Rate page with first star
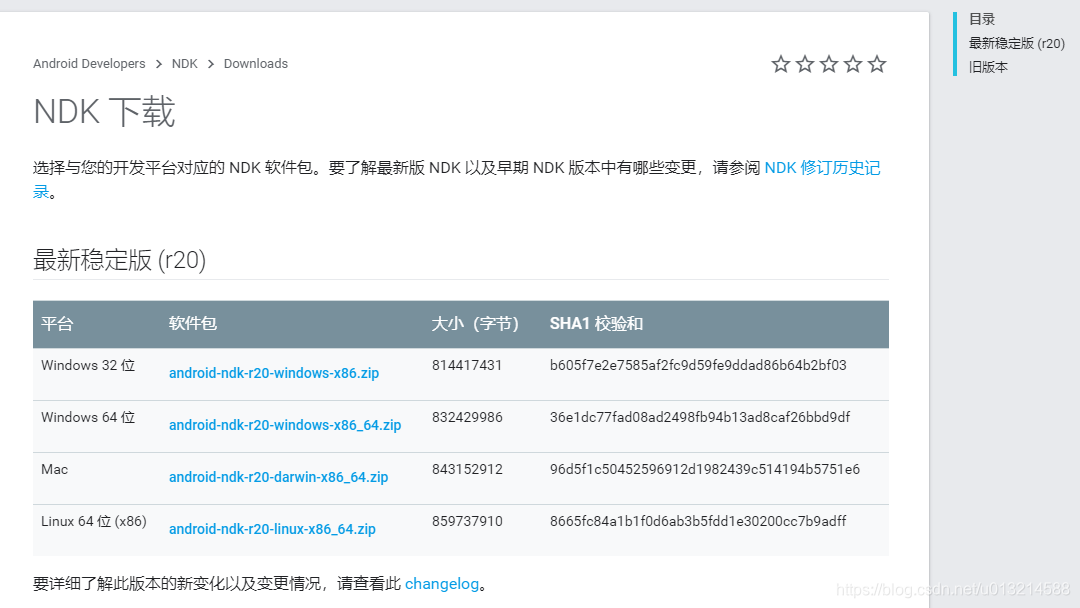This screenshot has width=1080, height=608. pos(780,64)
